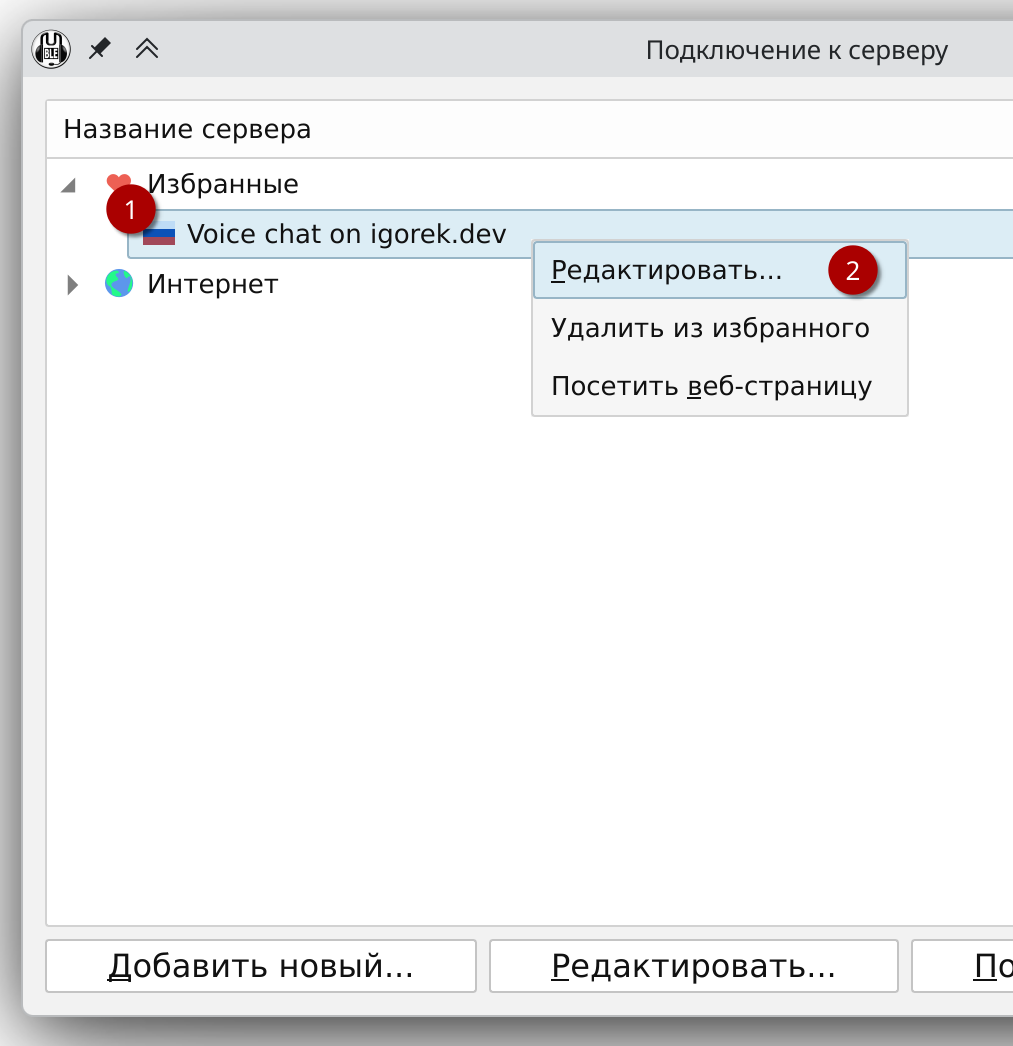Click the Russian flag icon beside the server
This screenshot has height=1046, width=1013.
[x=161, y=234]
